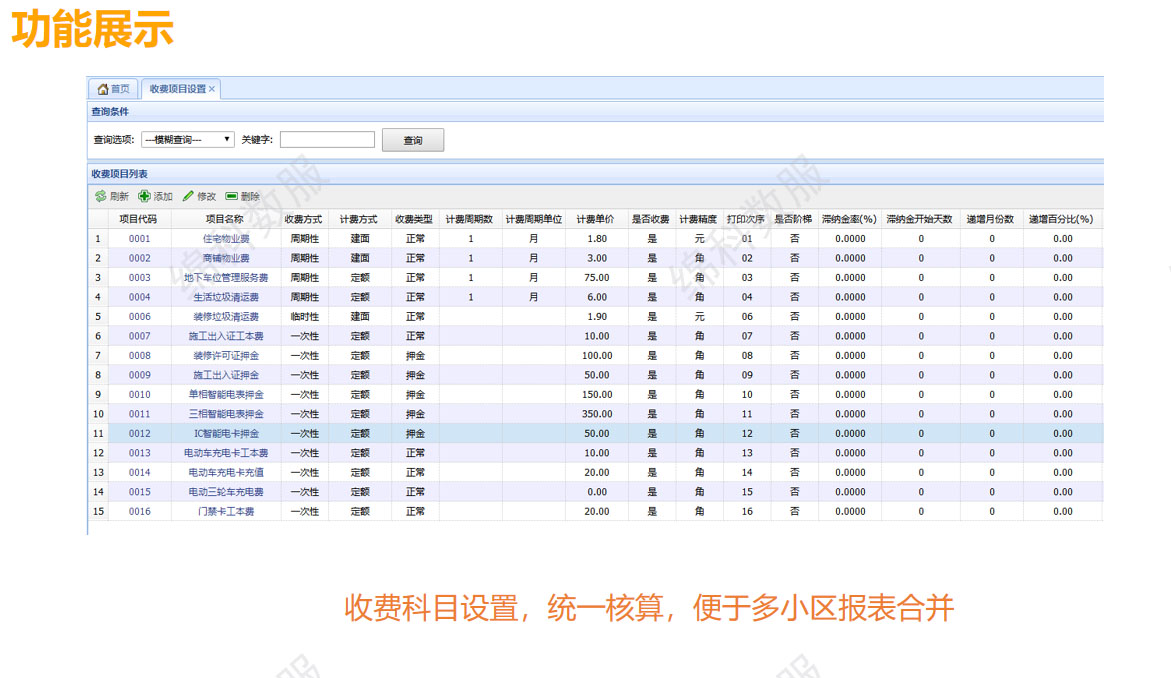The width and height of the screenshot is (1171, 678).
Task: Click the 临时性 charge method cell
Action: [305, 317]
